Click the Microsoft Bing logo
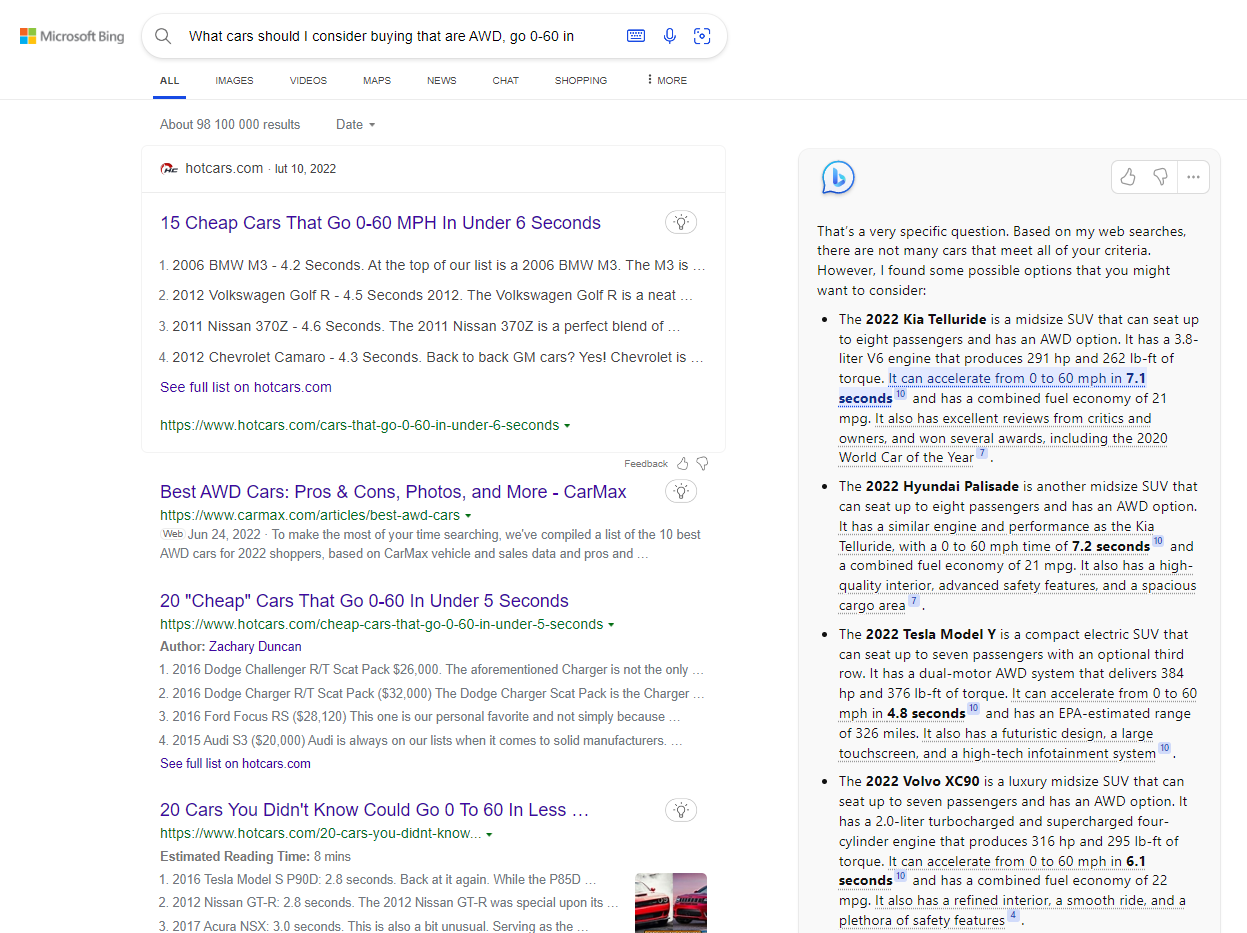 72,36
